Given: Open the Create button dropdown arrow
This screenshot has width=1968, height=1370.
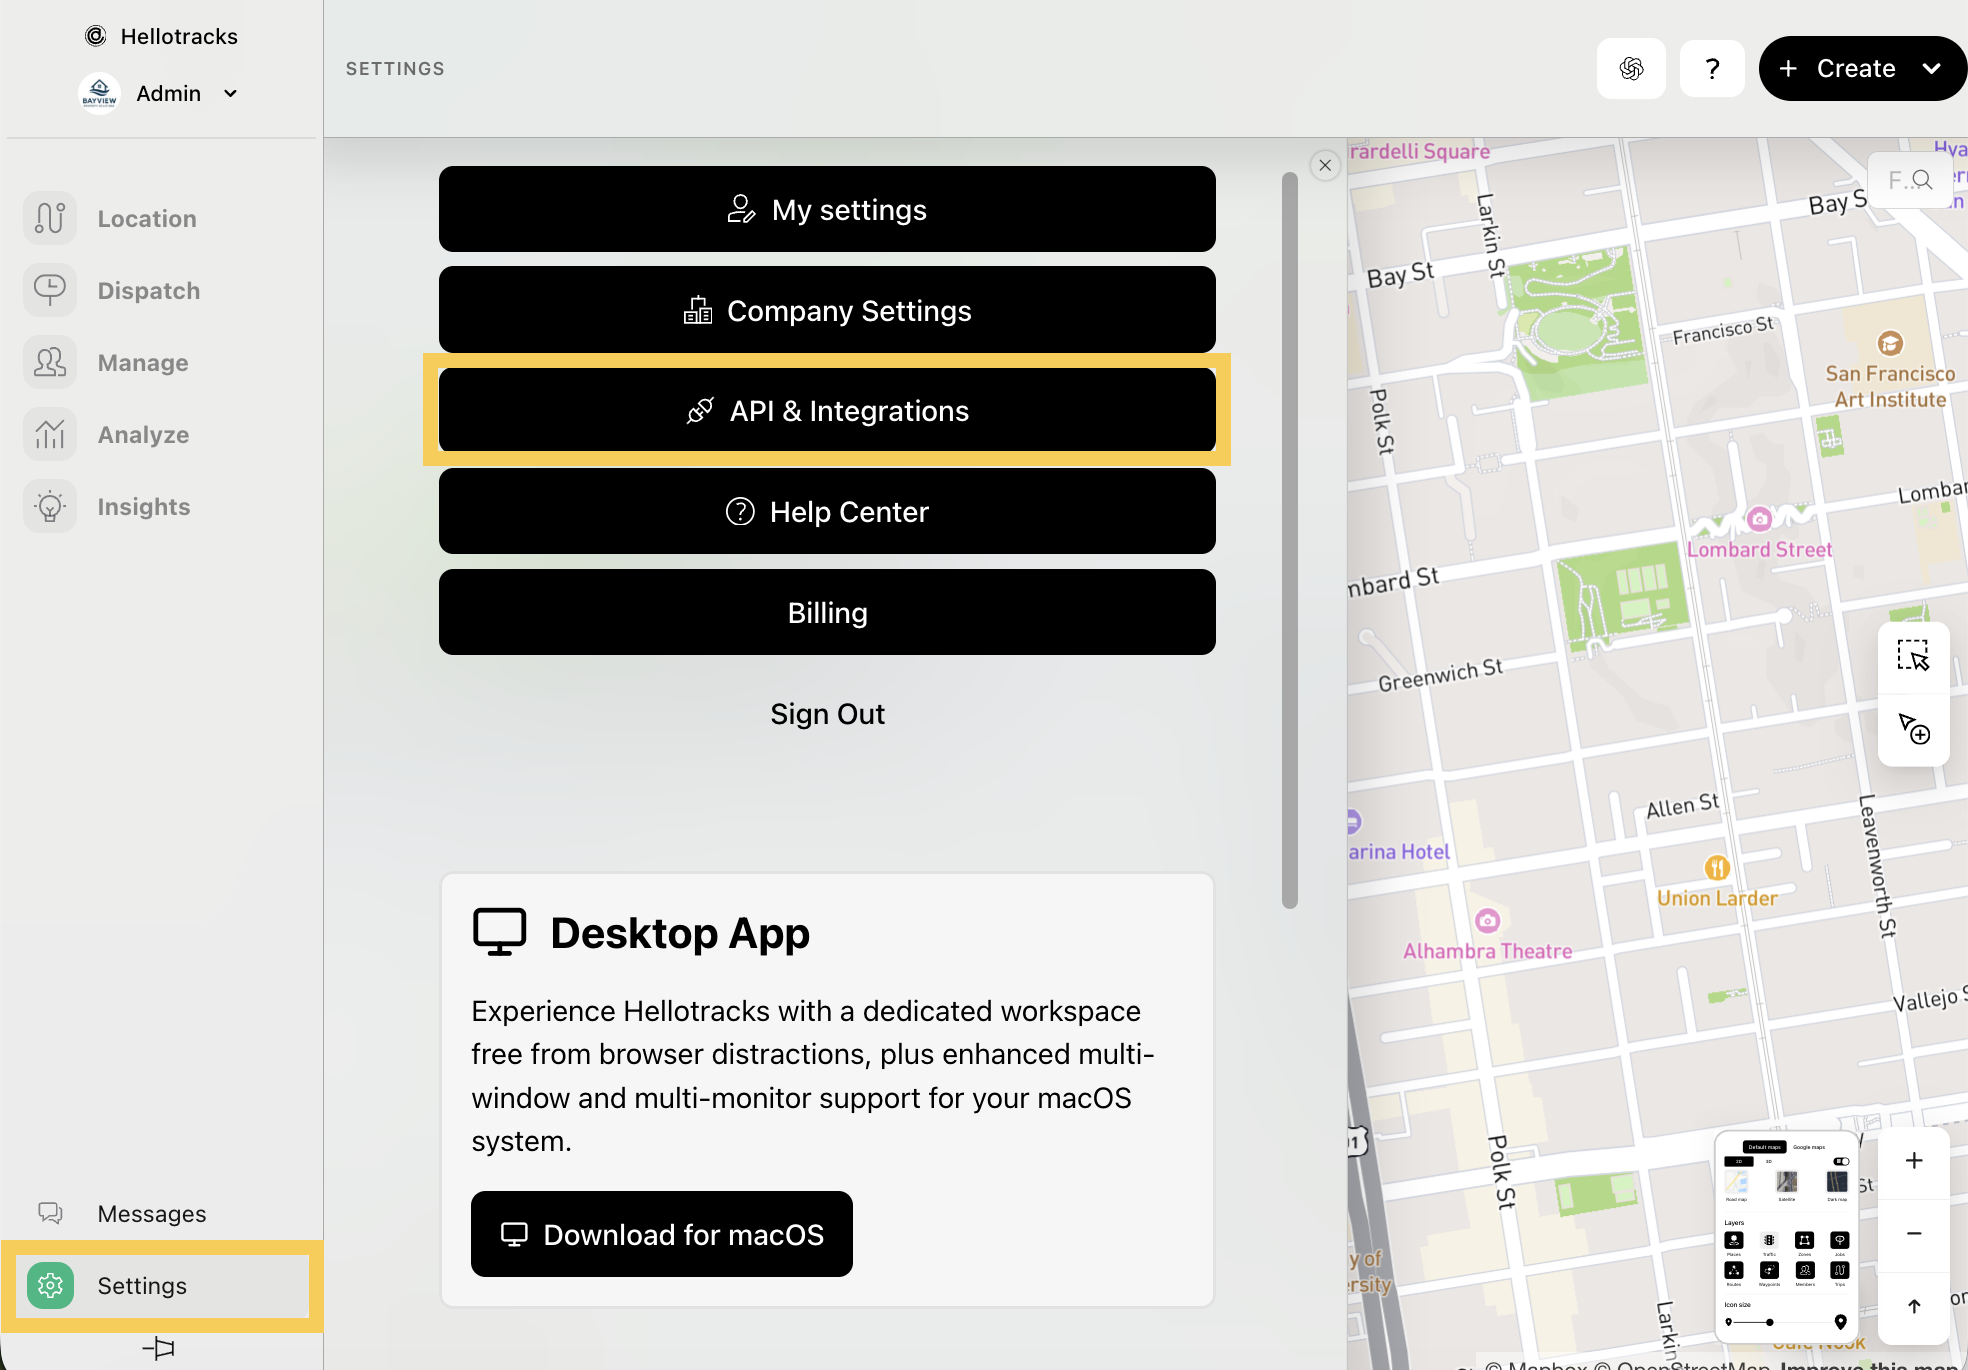Looking at the screenshot, I should [x=1931, y=68].
